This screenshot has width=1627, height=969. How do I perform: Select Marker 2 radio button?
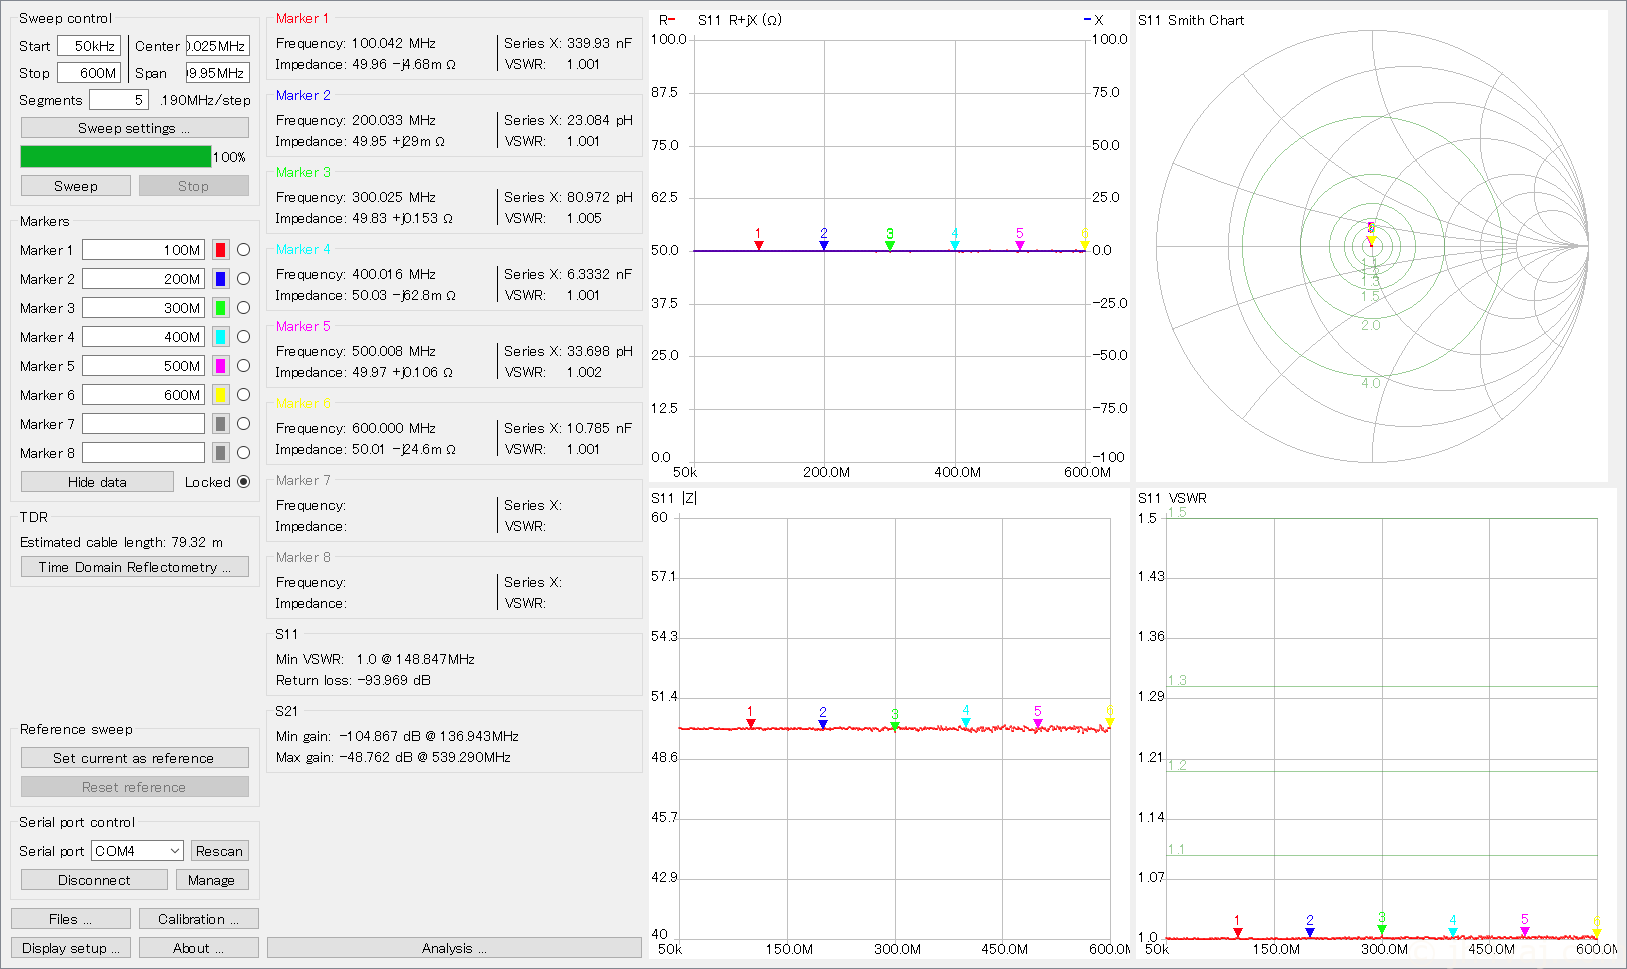[x=243, y=279]
